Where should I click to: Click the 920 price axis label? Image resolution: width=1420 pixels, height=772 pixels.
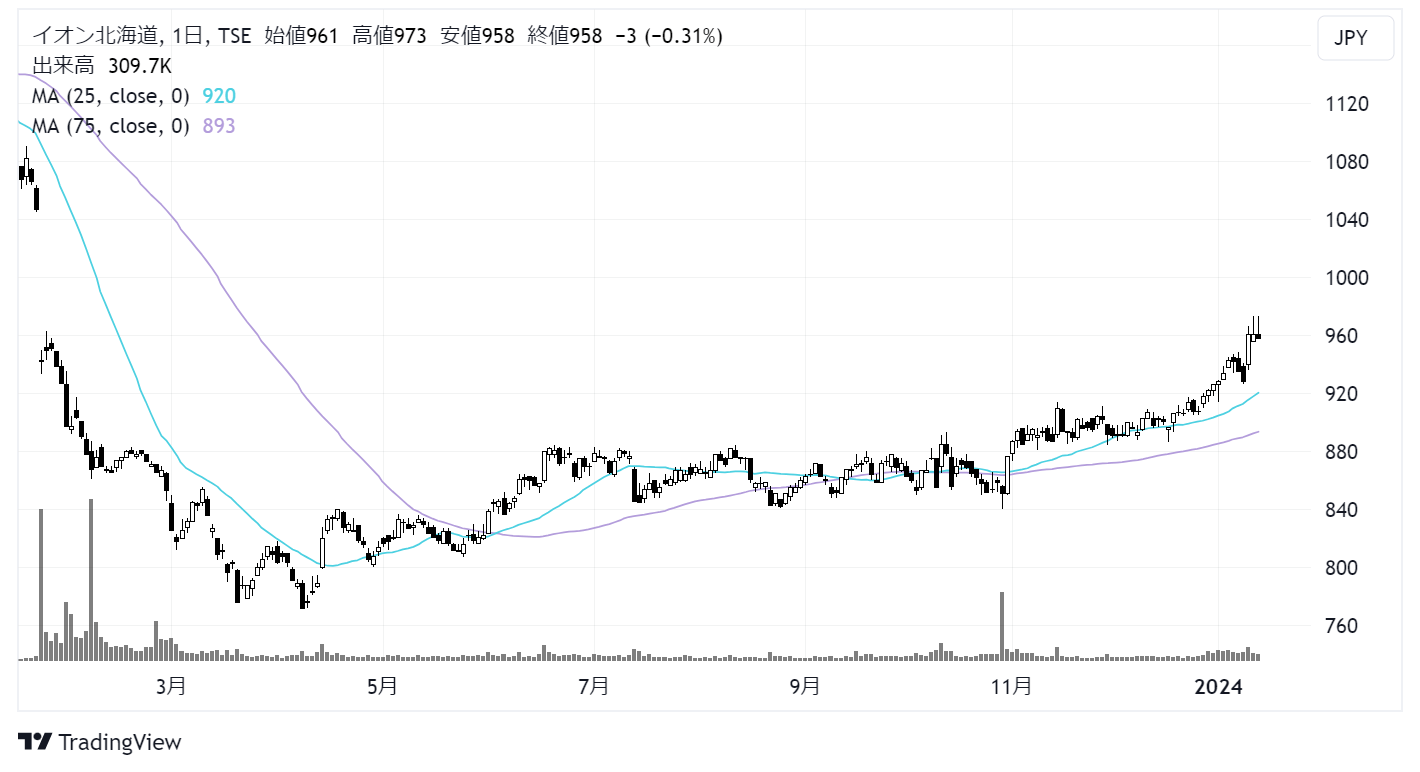[x=1343, y=394]
